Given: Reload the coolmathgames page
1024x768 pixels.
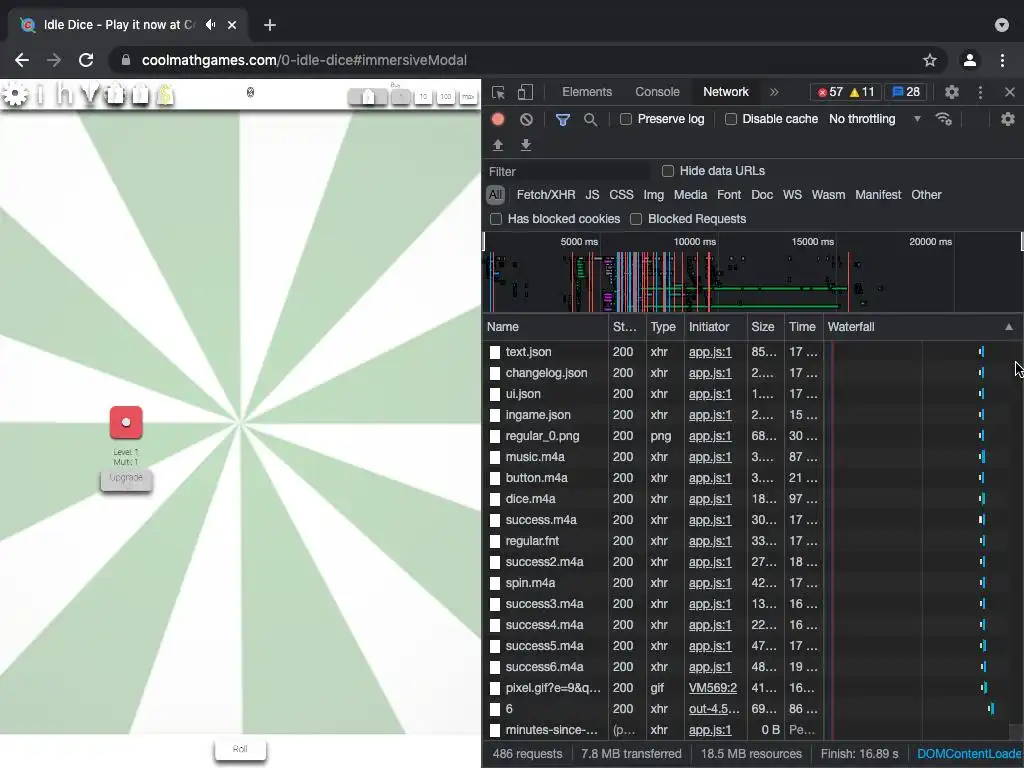Looking at the screenshot, I should (x=86, y=60).
